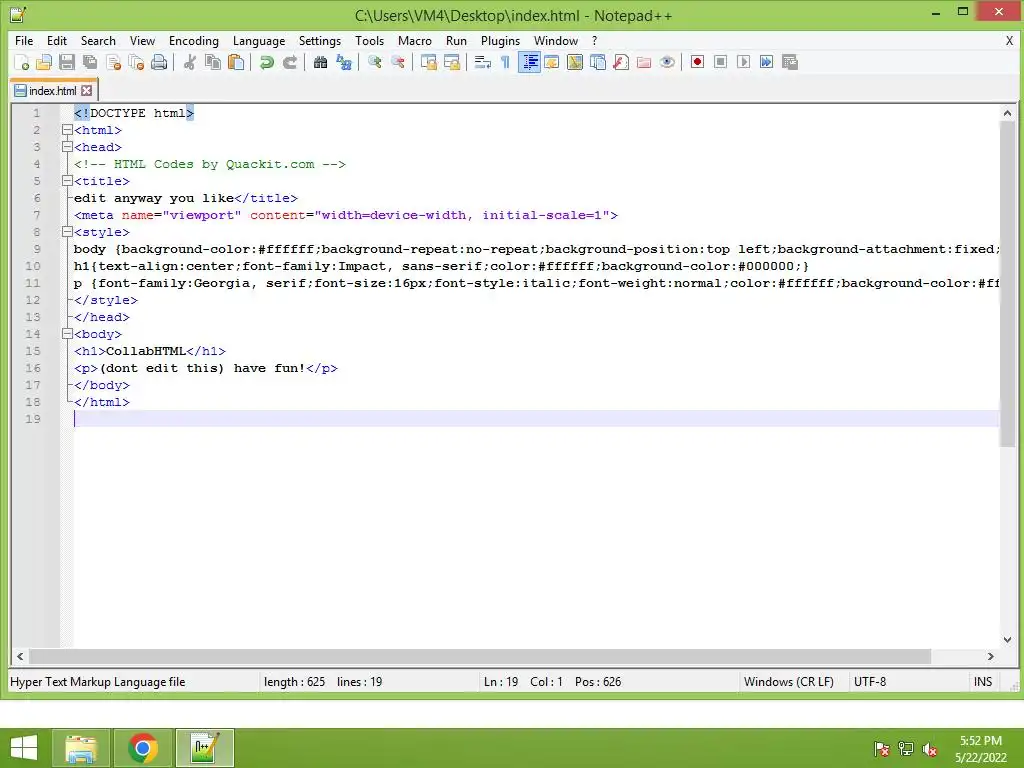The height and width of the screenshot is (768, 1024).
Task: Toggle file monitoring eye icon
Action: 667,62
